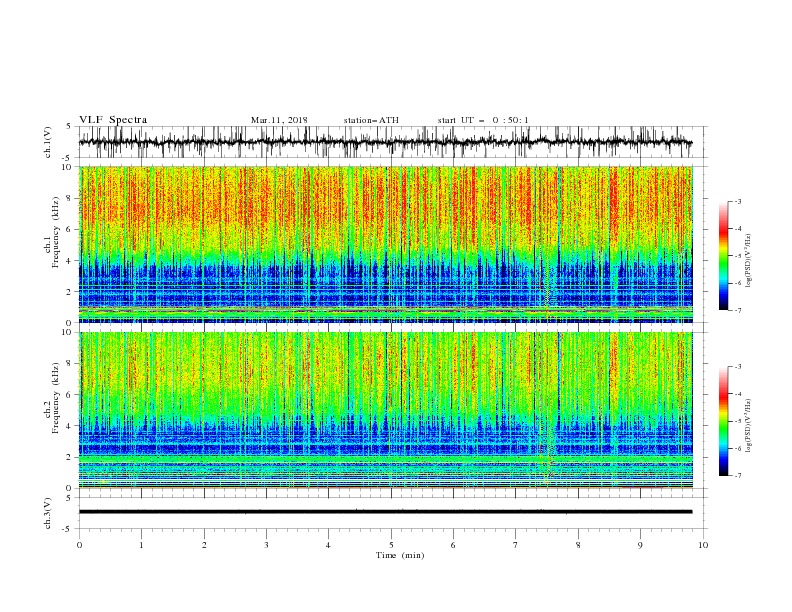This screenshot has height=612, width=792.
Task: Select the 'Mar.11, 2018' date label
Action: [x=279, y=120]
